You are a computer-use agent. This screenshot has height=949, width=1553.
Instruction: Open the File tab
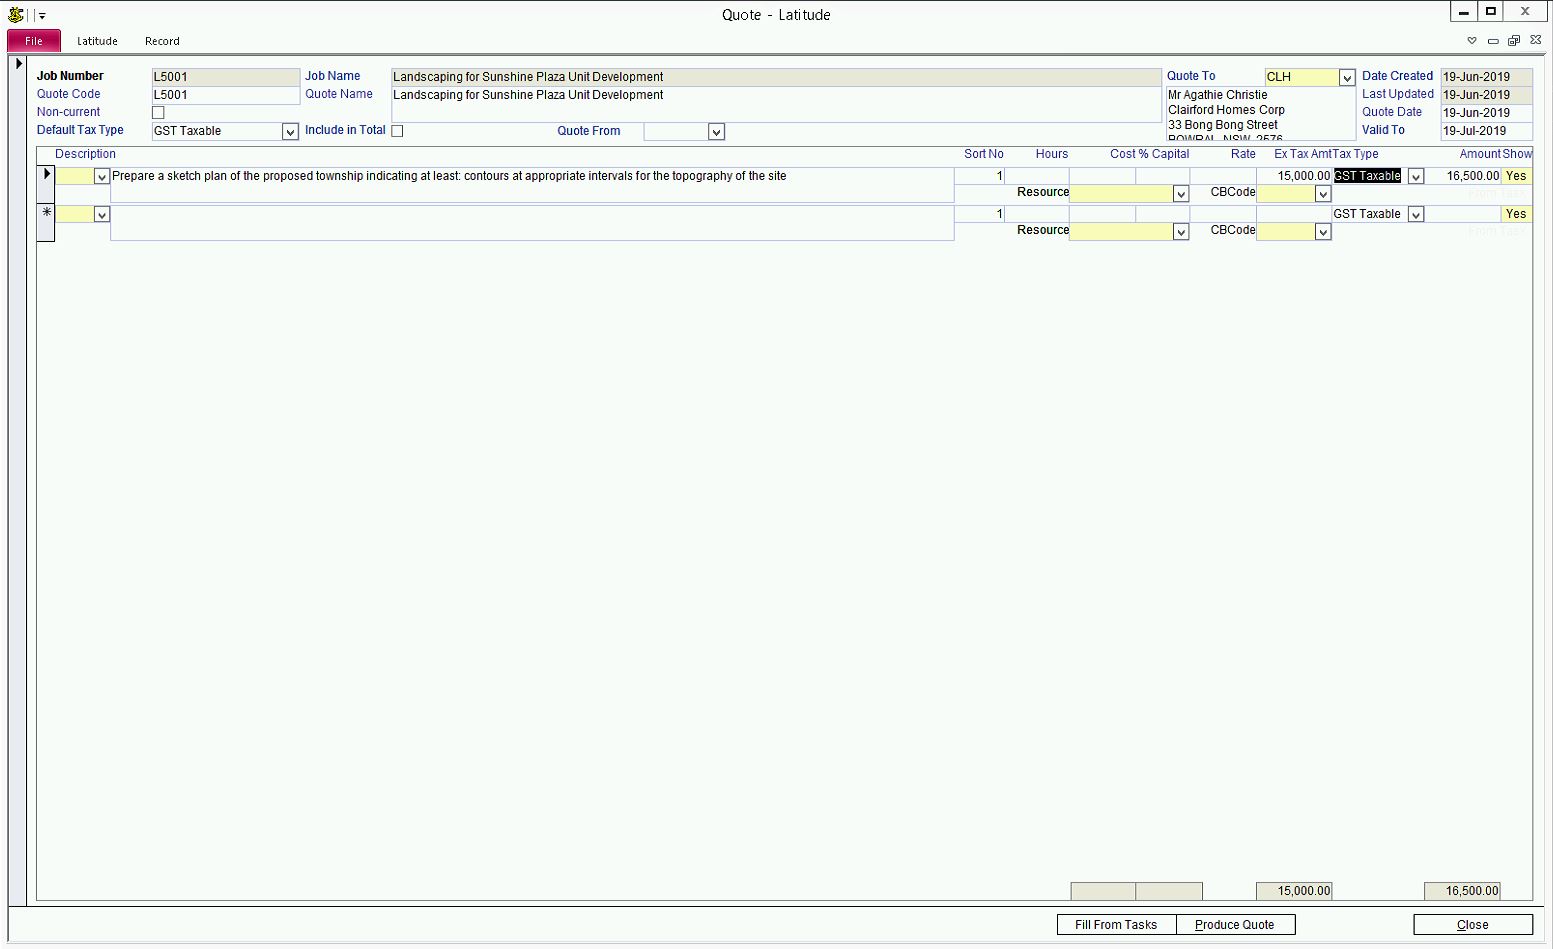(34, 41)
